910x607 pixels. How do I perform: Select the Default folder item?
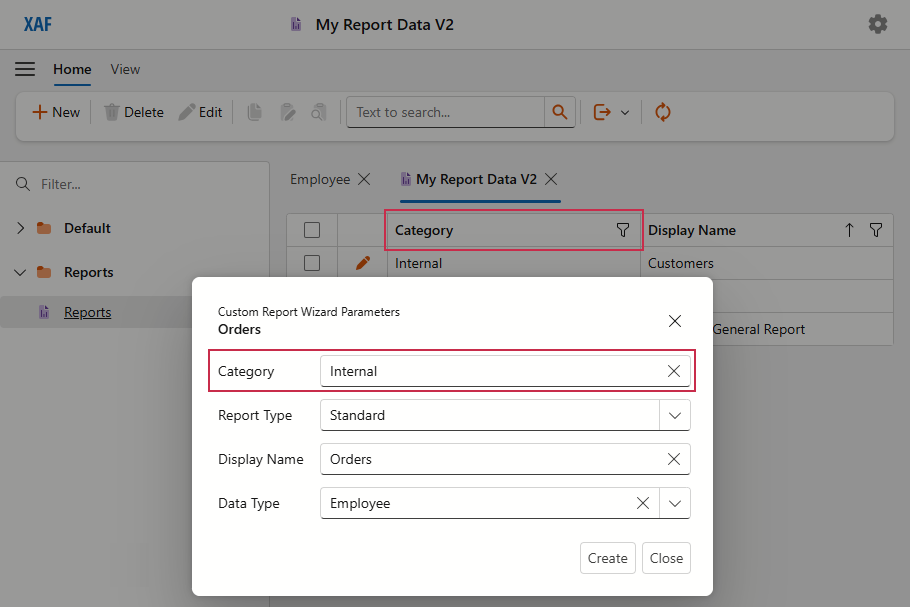coord(87,228)
